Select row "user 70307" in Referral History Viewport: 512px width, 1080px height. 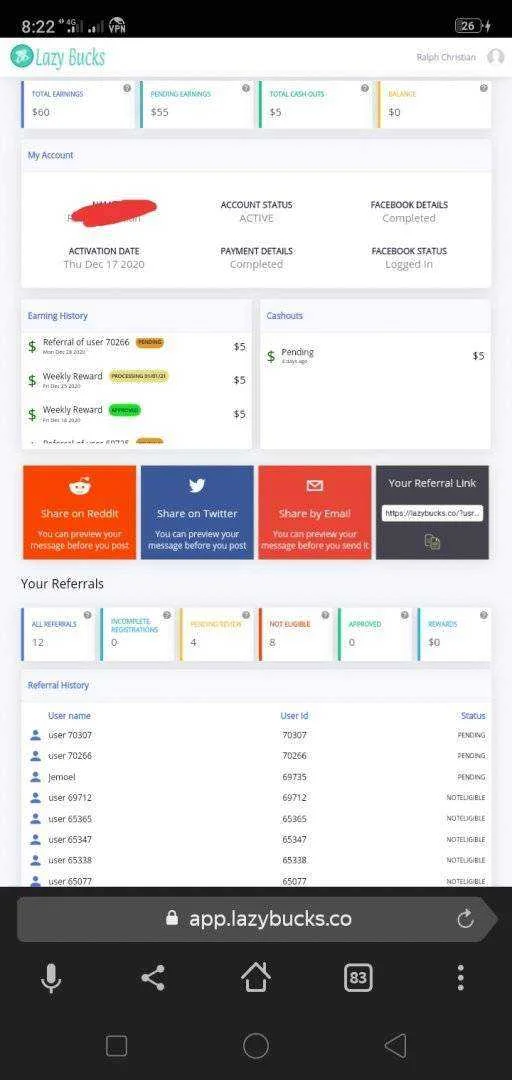click(256, 735)
